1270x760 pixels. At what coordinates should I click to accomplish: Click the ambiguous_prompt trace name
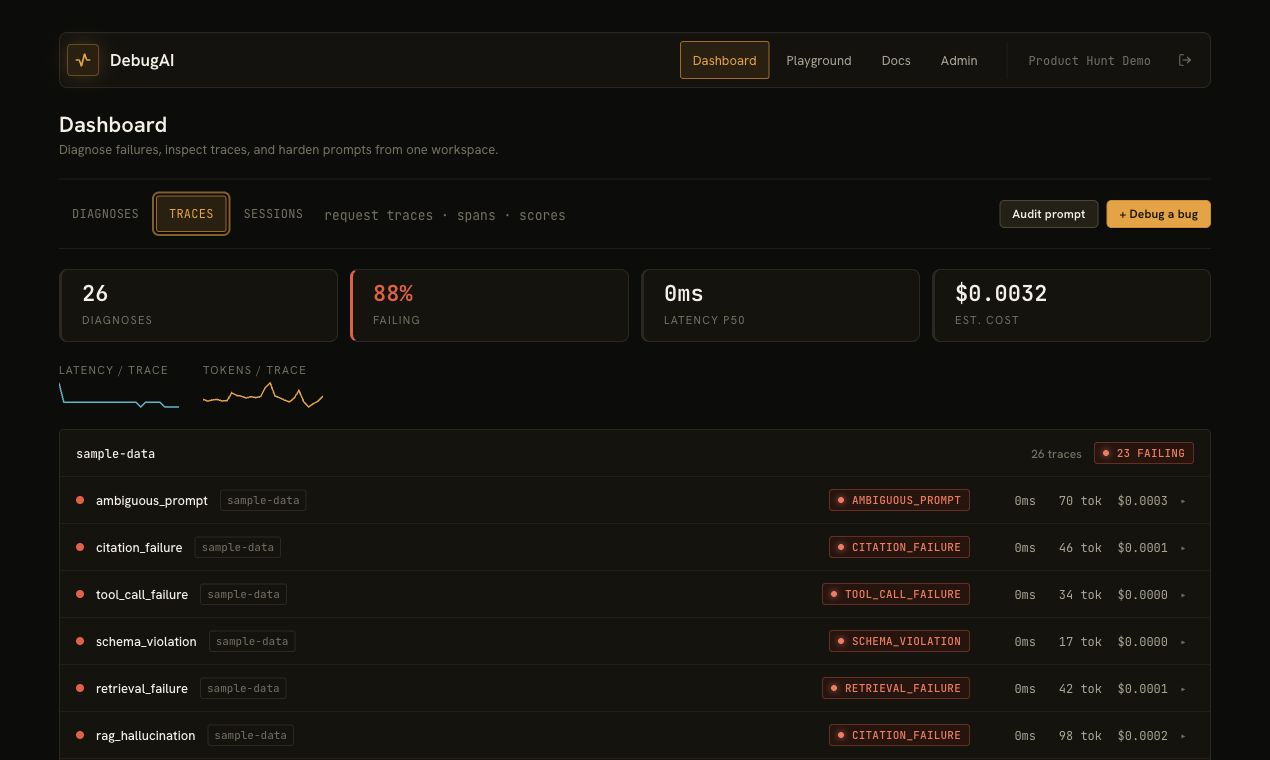tap(152, 500)
